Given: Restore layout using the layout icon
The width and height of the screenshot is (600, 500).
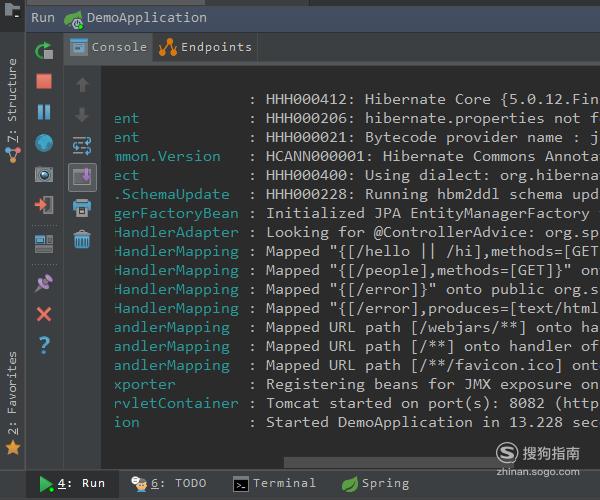Looking at the screenshot, I should [44, 244].
